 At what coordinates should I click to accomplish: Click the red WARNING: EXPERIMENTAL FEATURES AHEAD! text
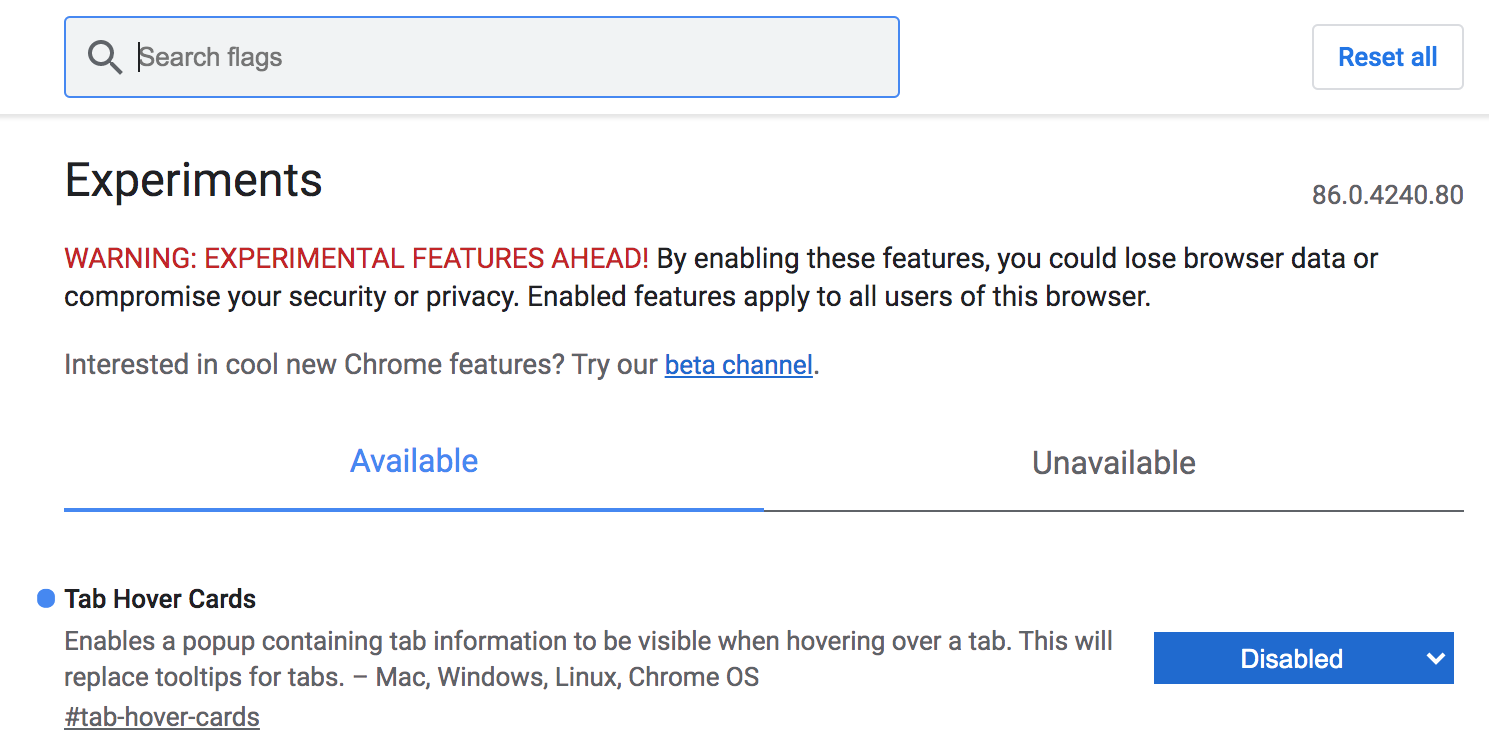[356, 259]
